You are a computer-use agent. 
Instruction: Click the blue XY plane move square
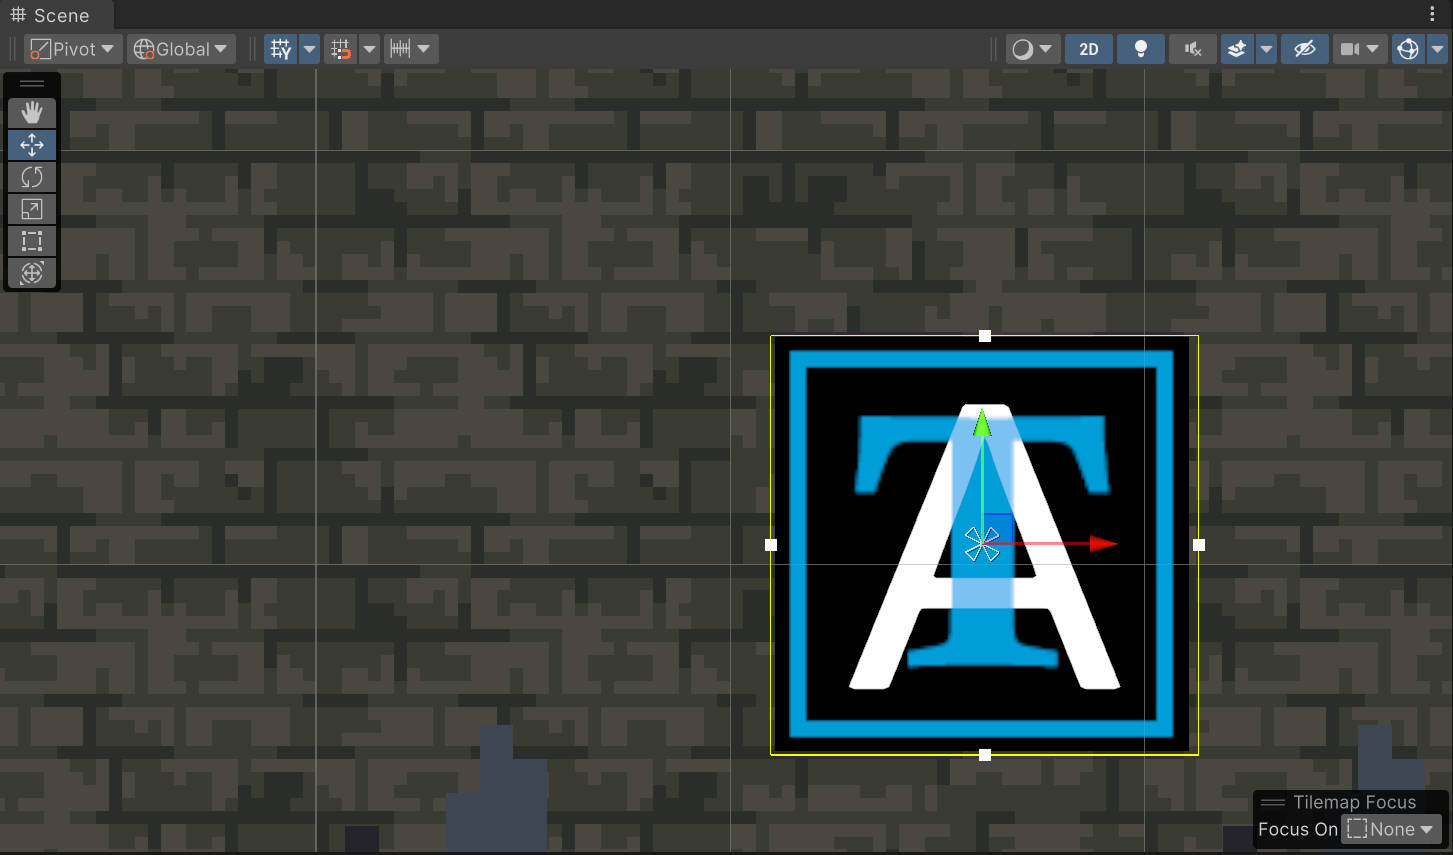click(x=998, y=529)
